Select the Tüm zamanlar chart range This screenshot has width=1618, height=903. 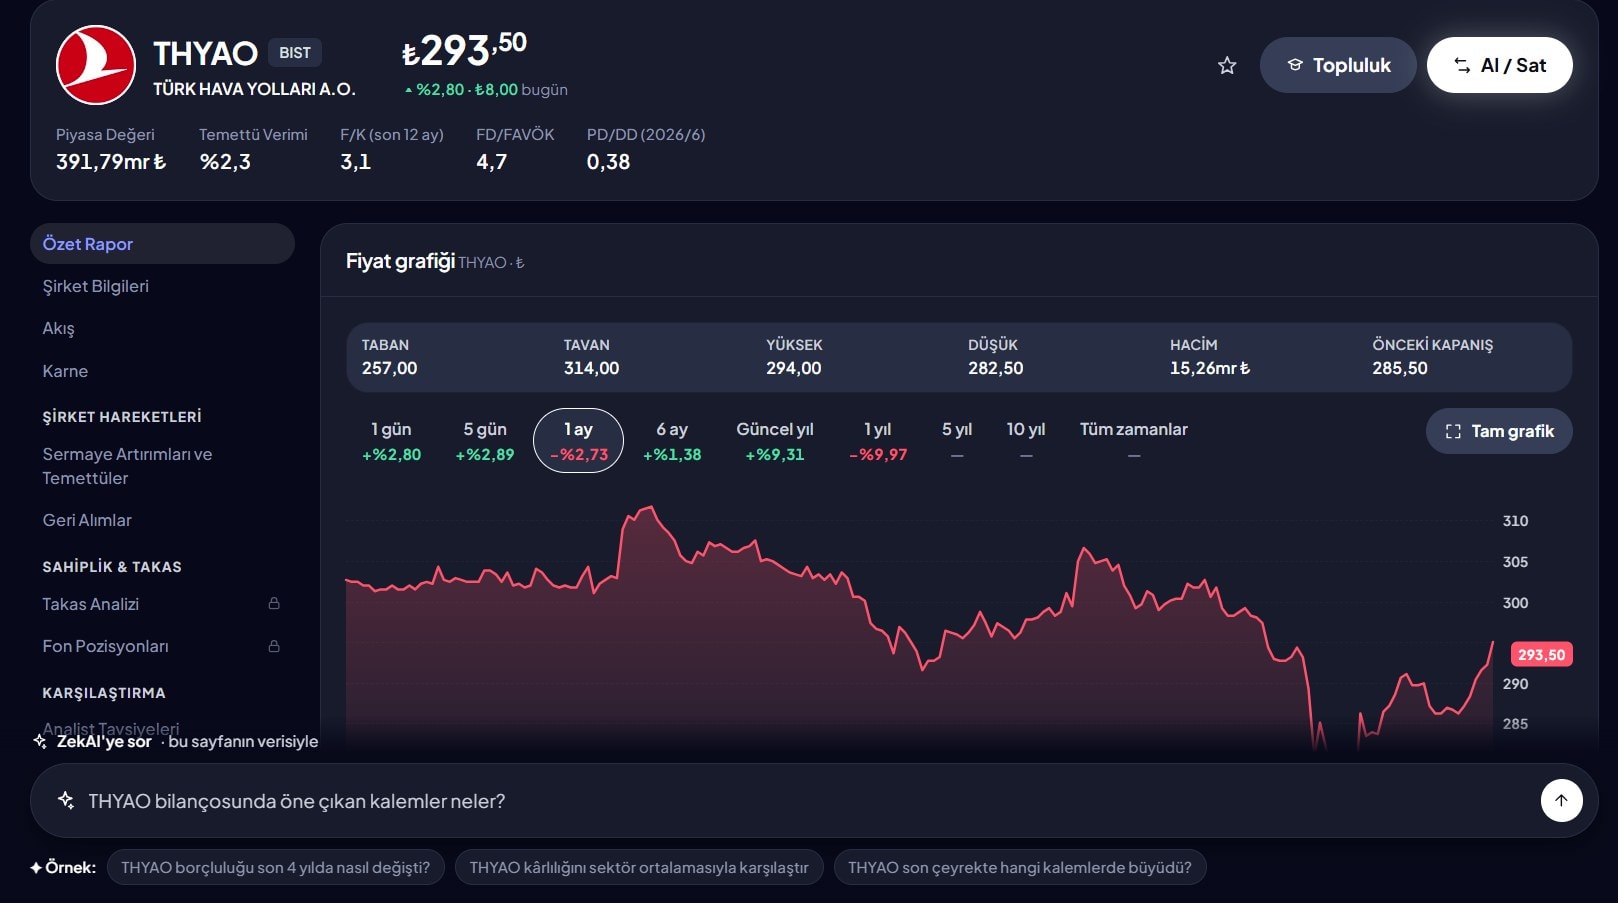coord(1134,441)
